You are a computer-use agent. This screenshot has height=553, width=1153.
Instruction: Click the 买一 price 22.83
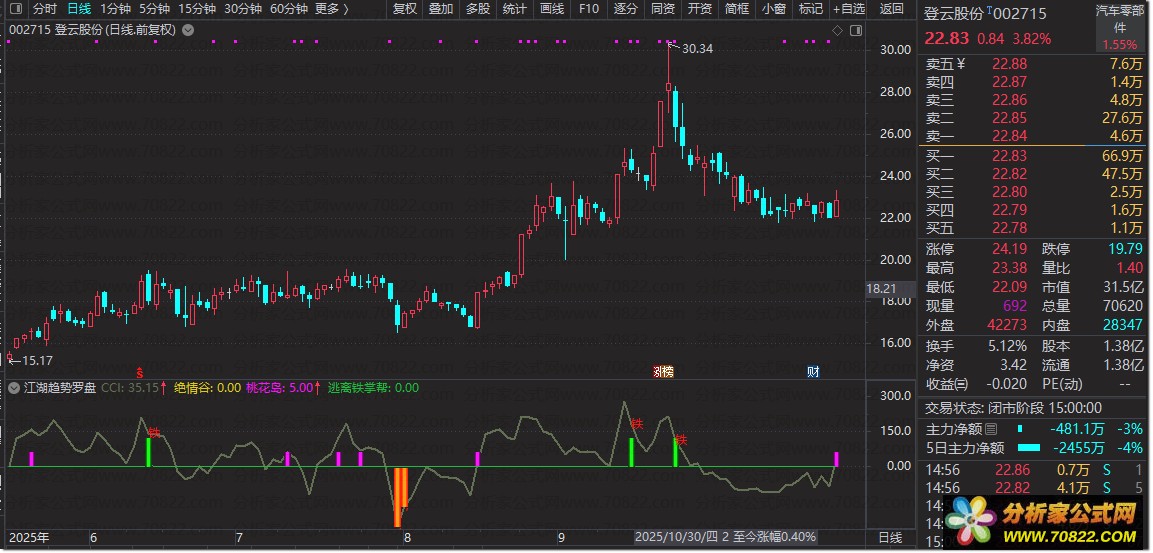1010,156
